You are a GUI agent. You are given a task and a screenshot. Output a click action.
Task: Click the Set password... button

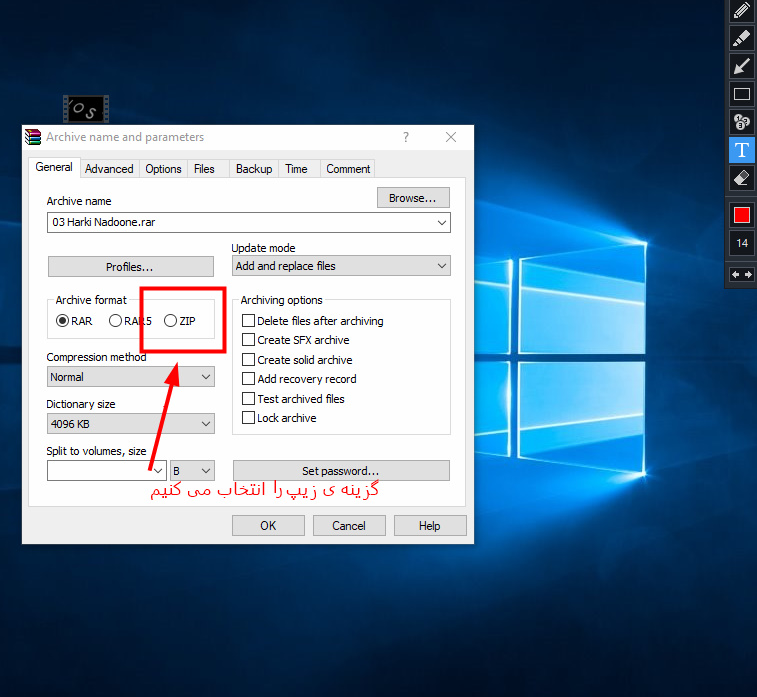coord(341,471)
